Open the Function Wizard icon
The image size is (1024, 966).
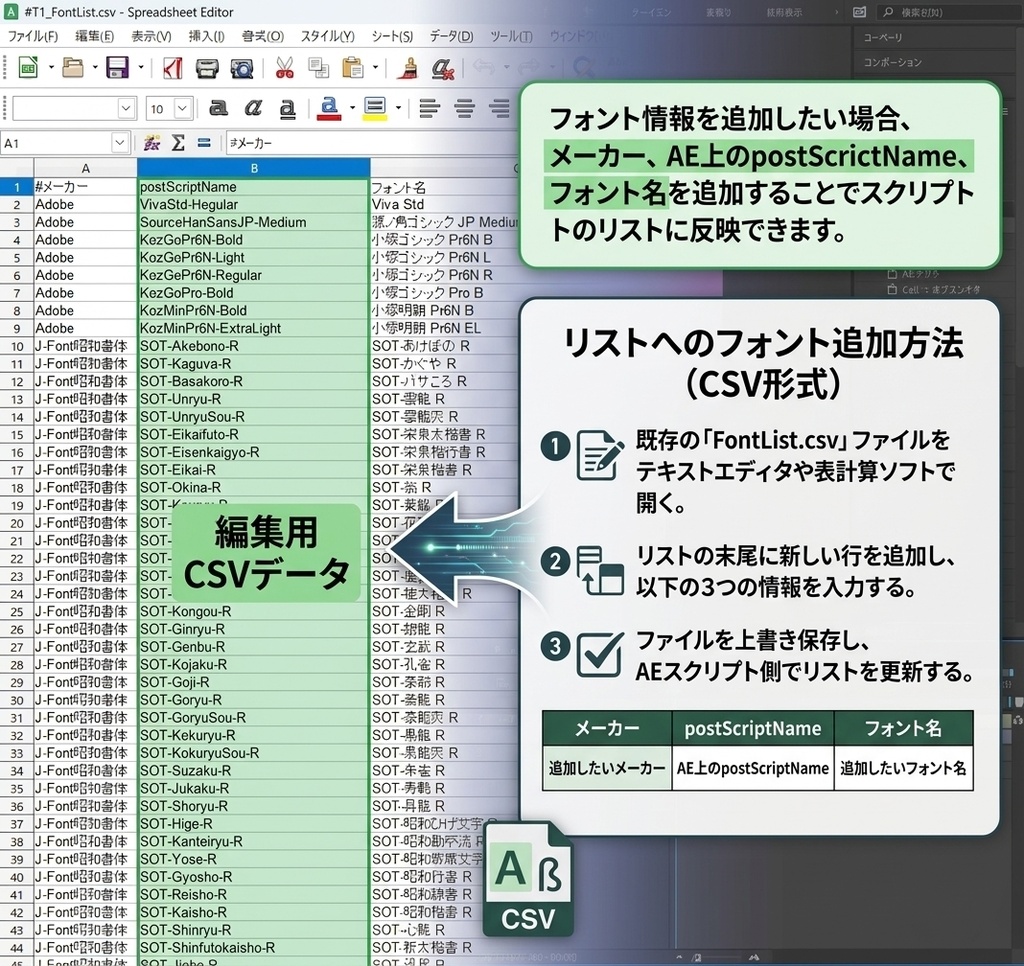(x=152, y=142)
